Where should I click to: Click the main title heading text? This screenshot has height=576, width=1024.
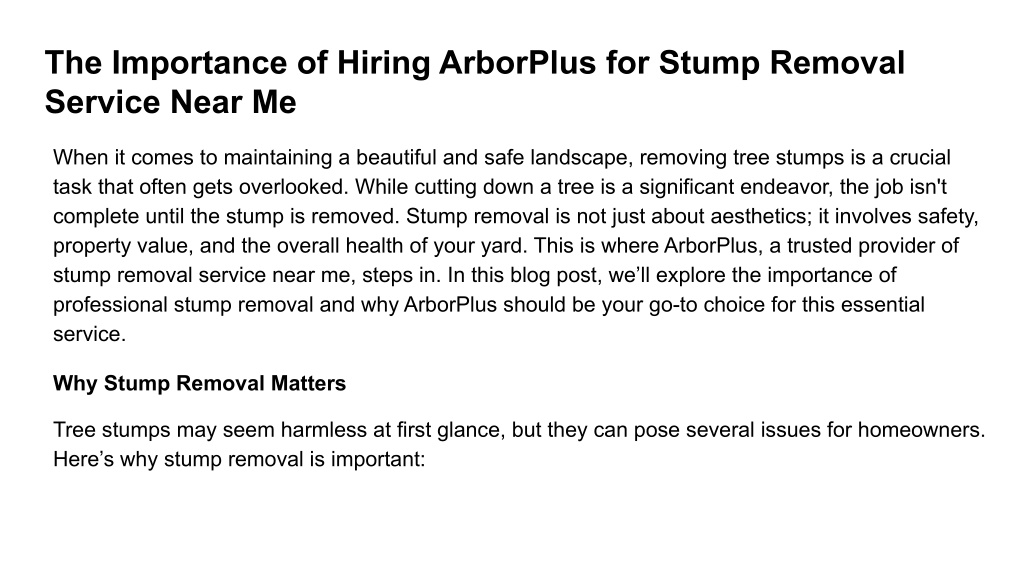[475, 82]
